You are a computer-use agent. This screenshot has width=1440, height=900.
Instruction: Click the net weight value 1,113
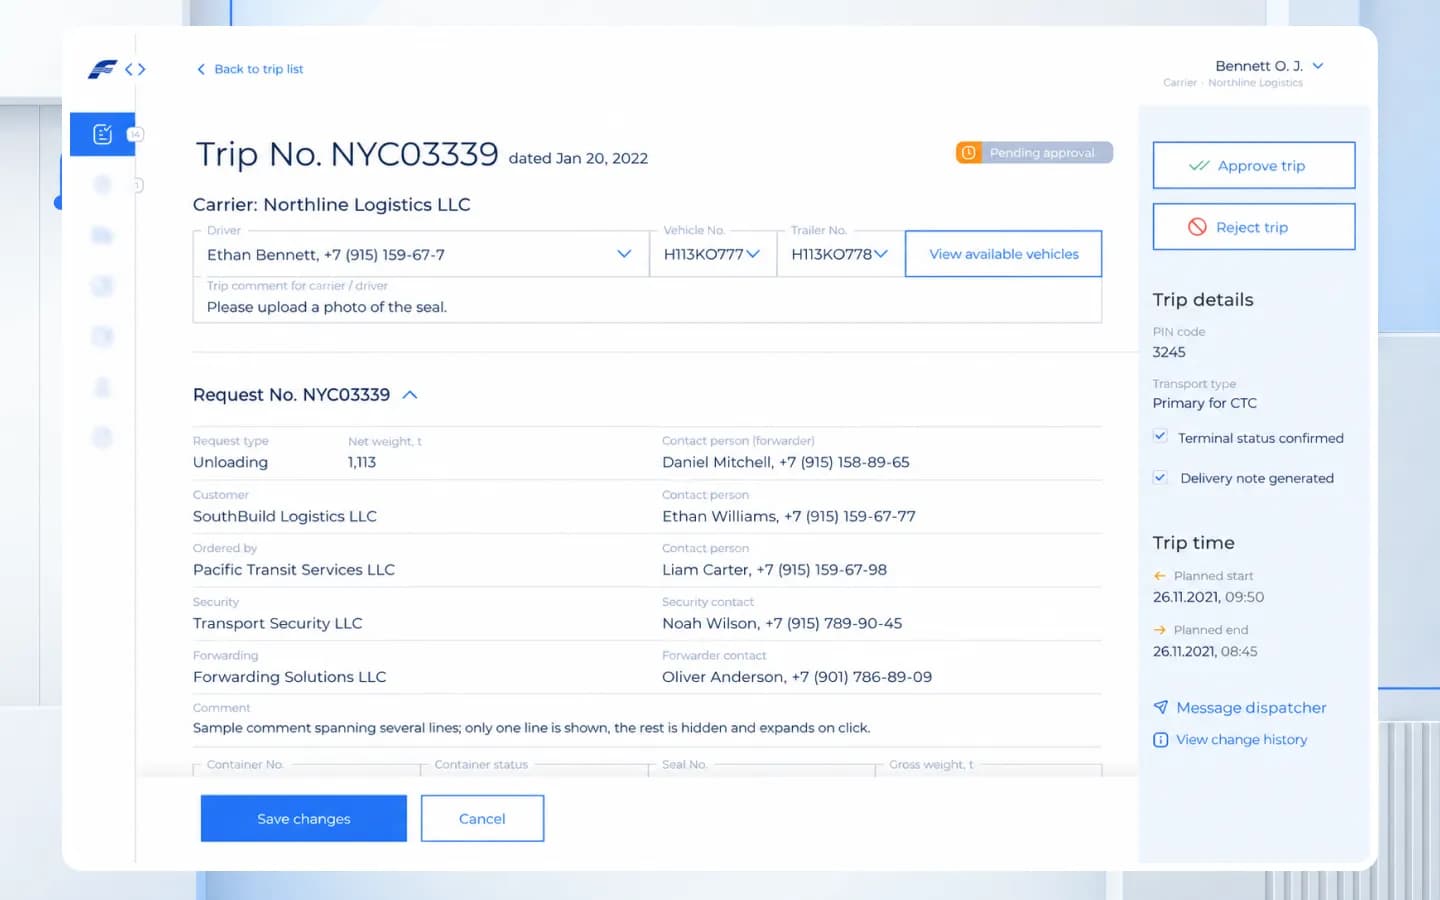(362, 462)
